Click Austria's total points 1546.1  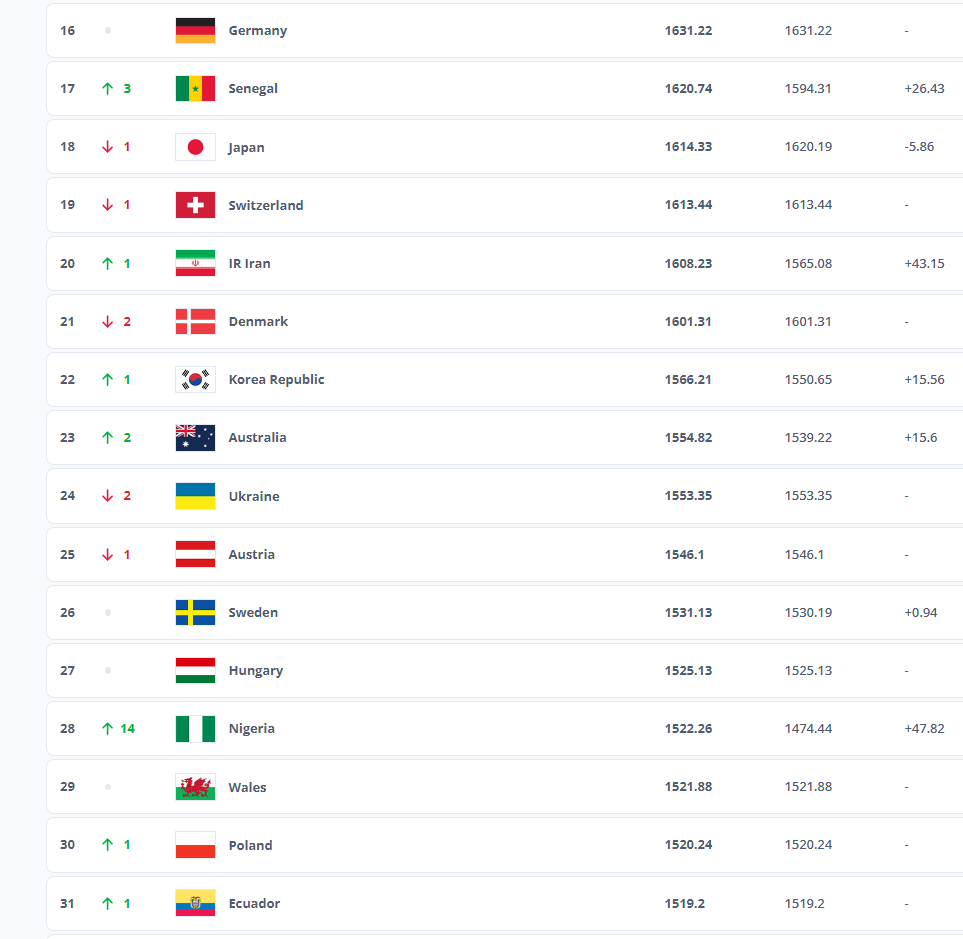point(684,555)
